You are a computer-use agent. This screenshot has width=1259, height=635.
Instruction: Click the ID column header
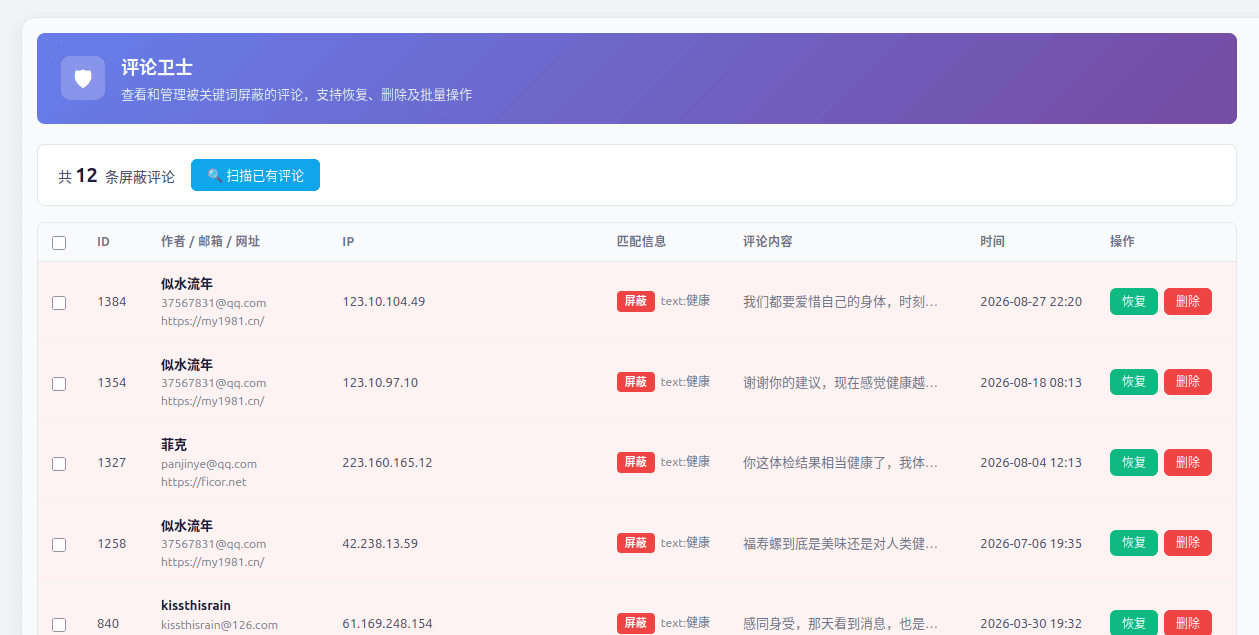click(x=103, y=242)
